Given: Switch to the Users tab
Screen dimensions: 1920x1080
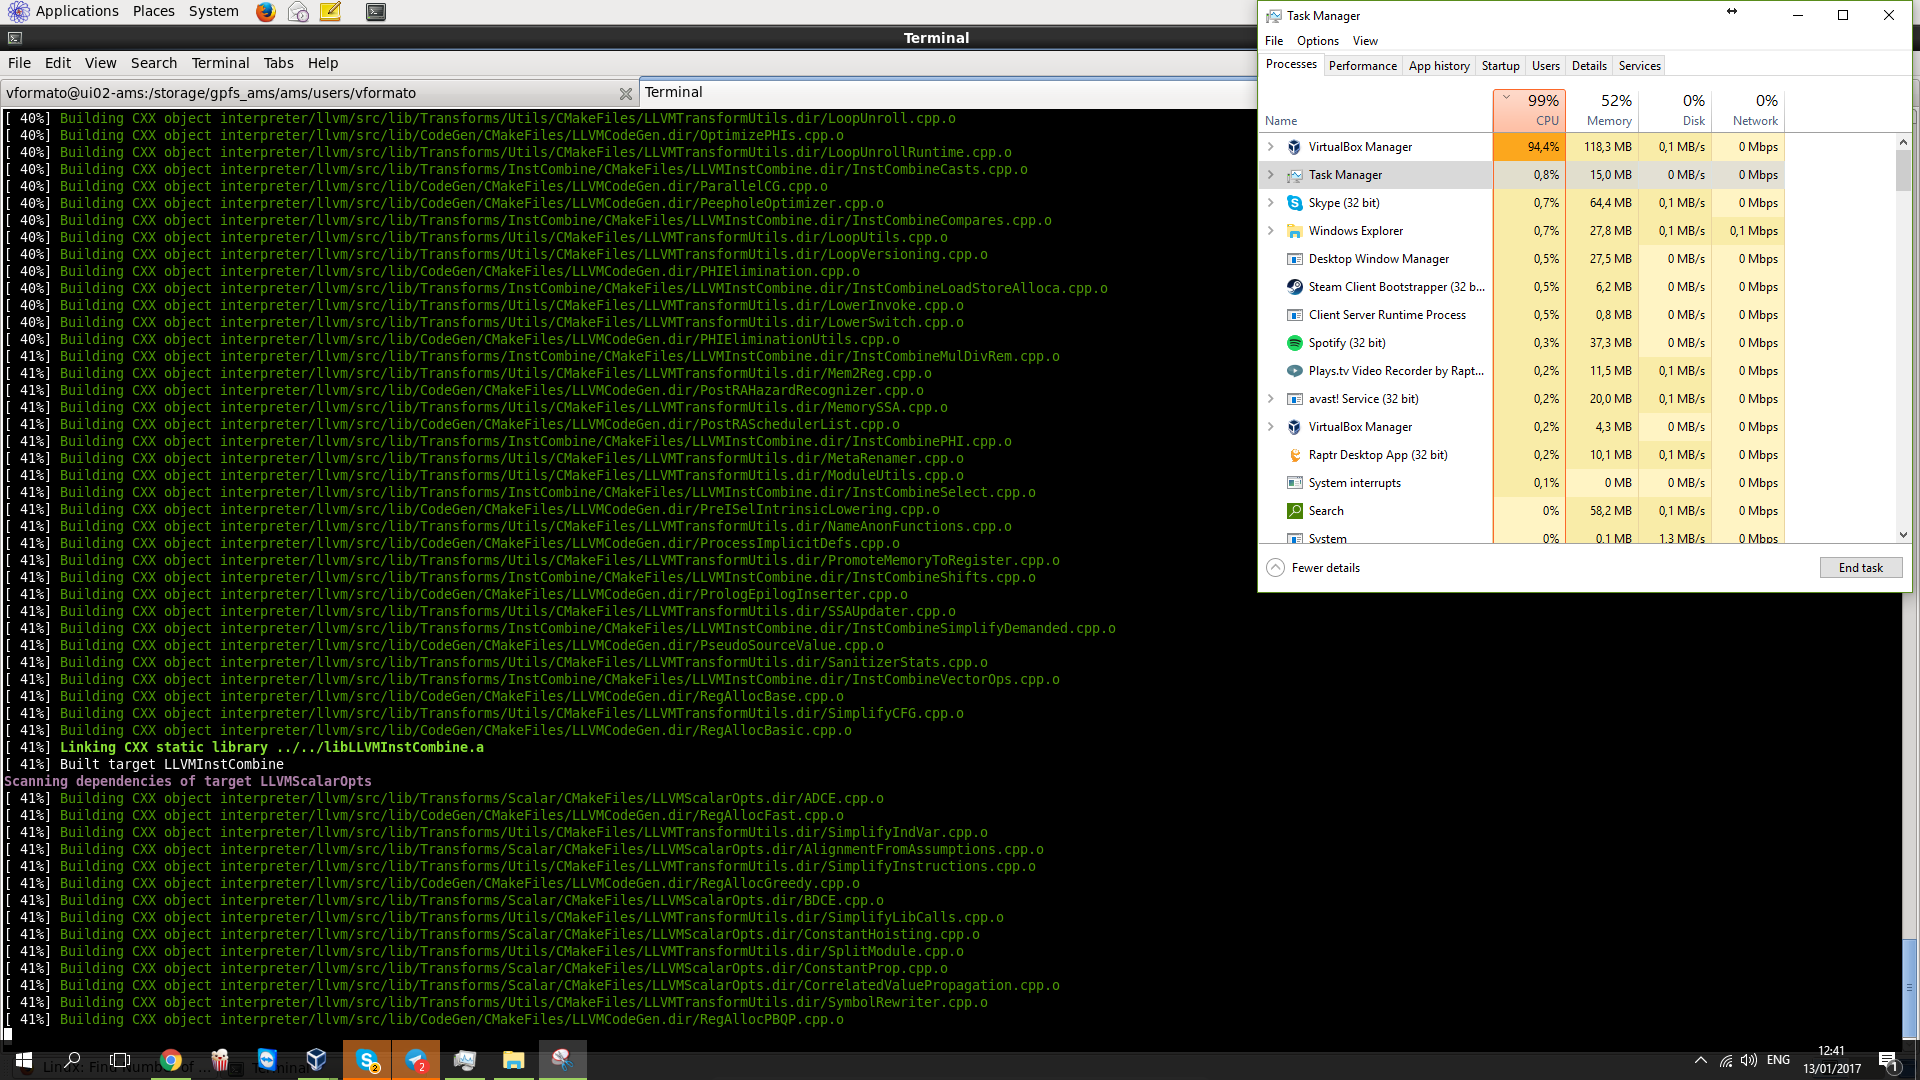Looking at the screenshot, I should [1545, 66].
